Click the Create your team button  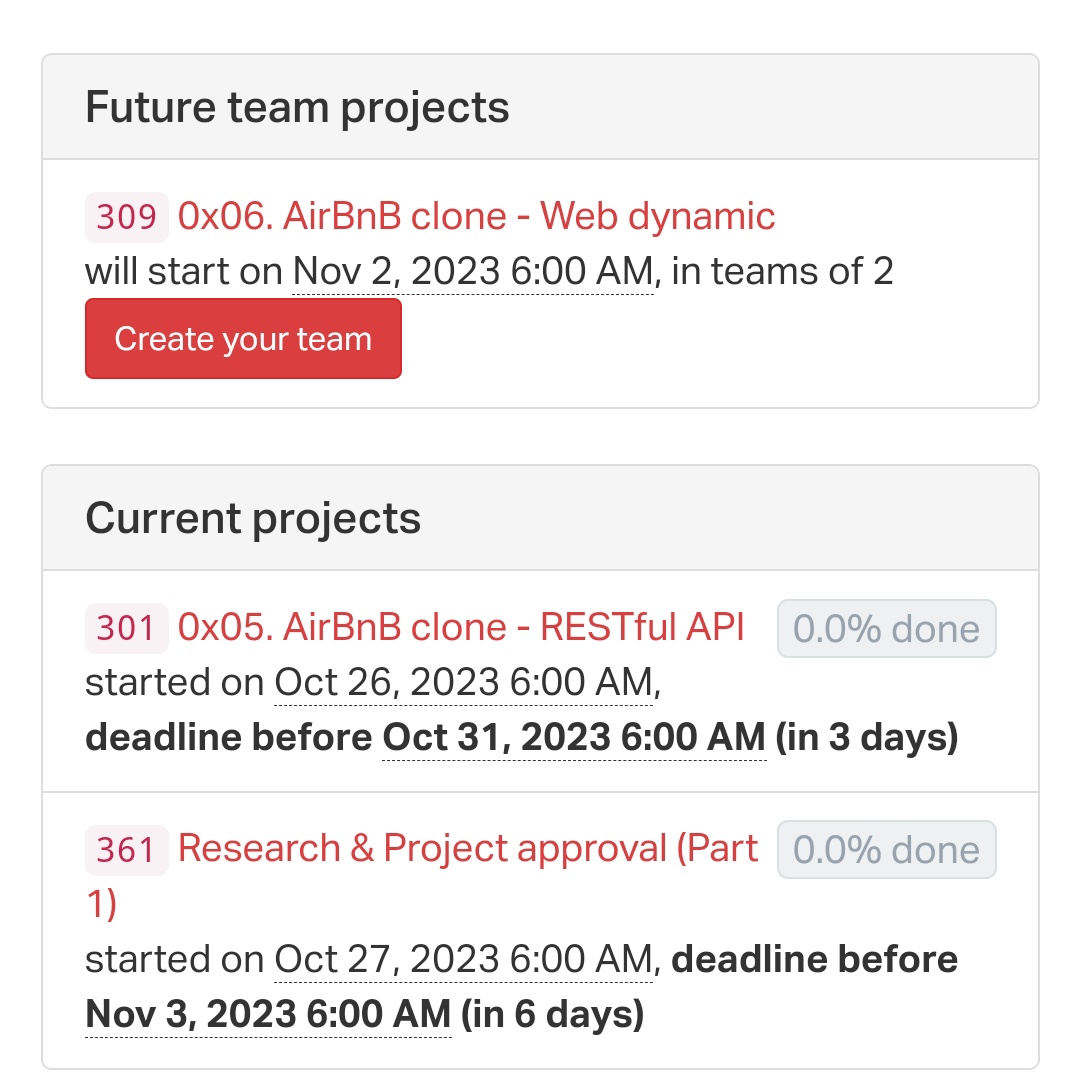point(243,339)
